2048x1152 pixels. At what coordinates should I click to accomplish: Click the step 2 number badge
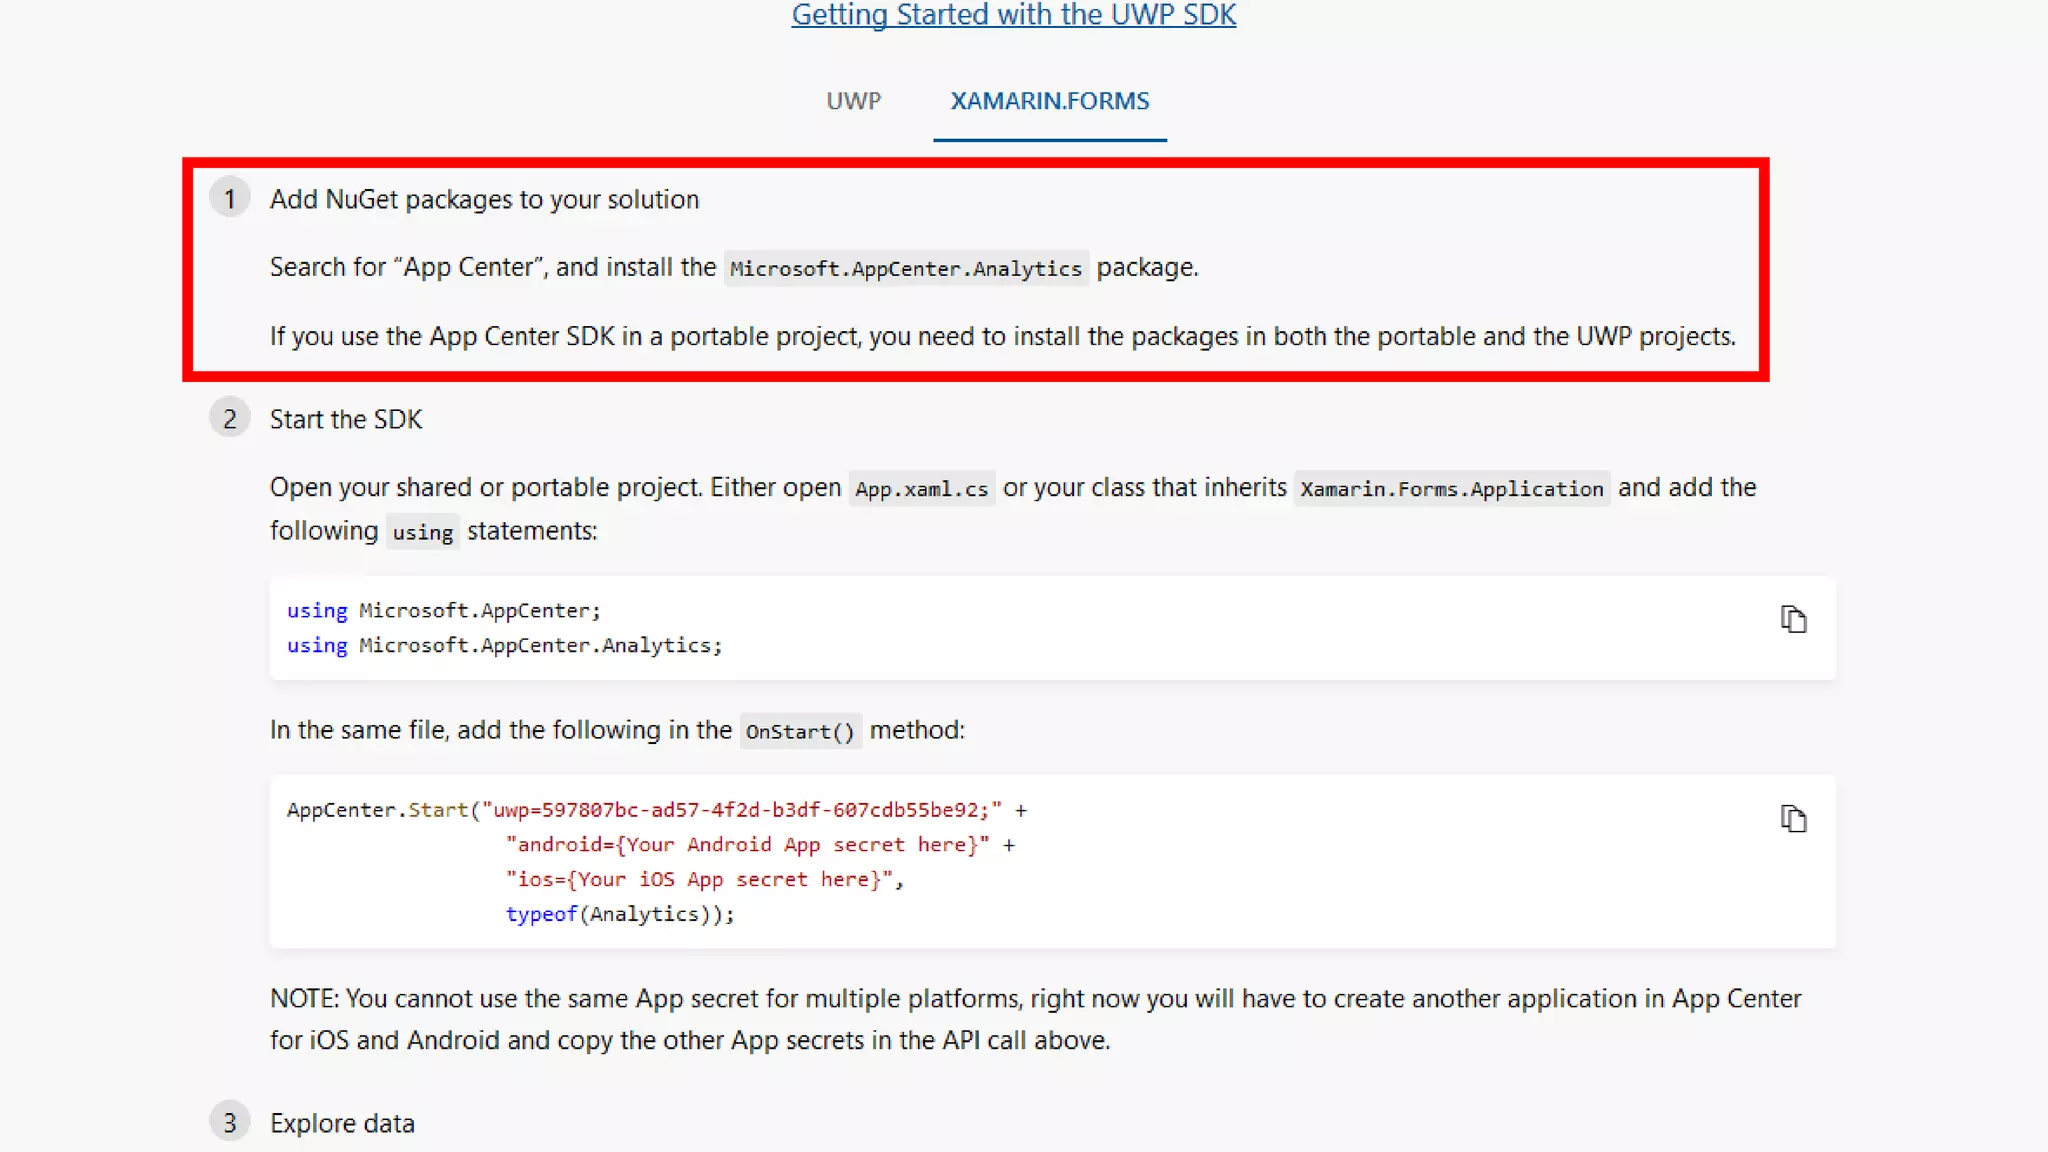click(230, 419)
